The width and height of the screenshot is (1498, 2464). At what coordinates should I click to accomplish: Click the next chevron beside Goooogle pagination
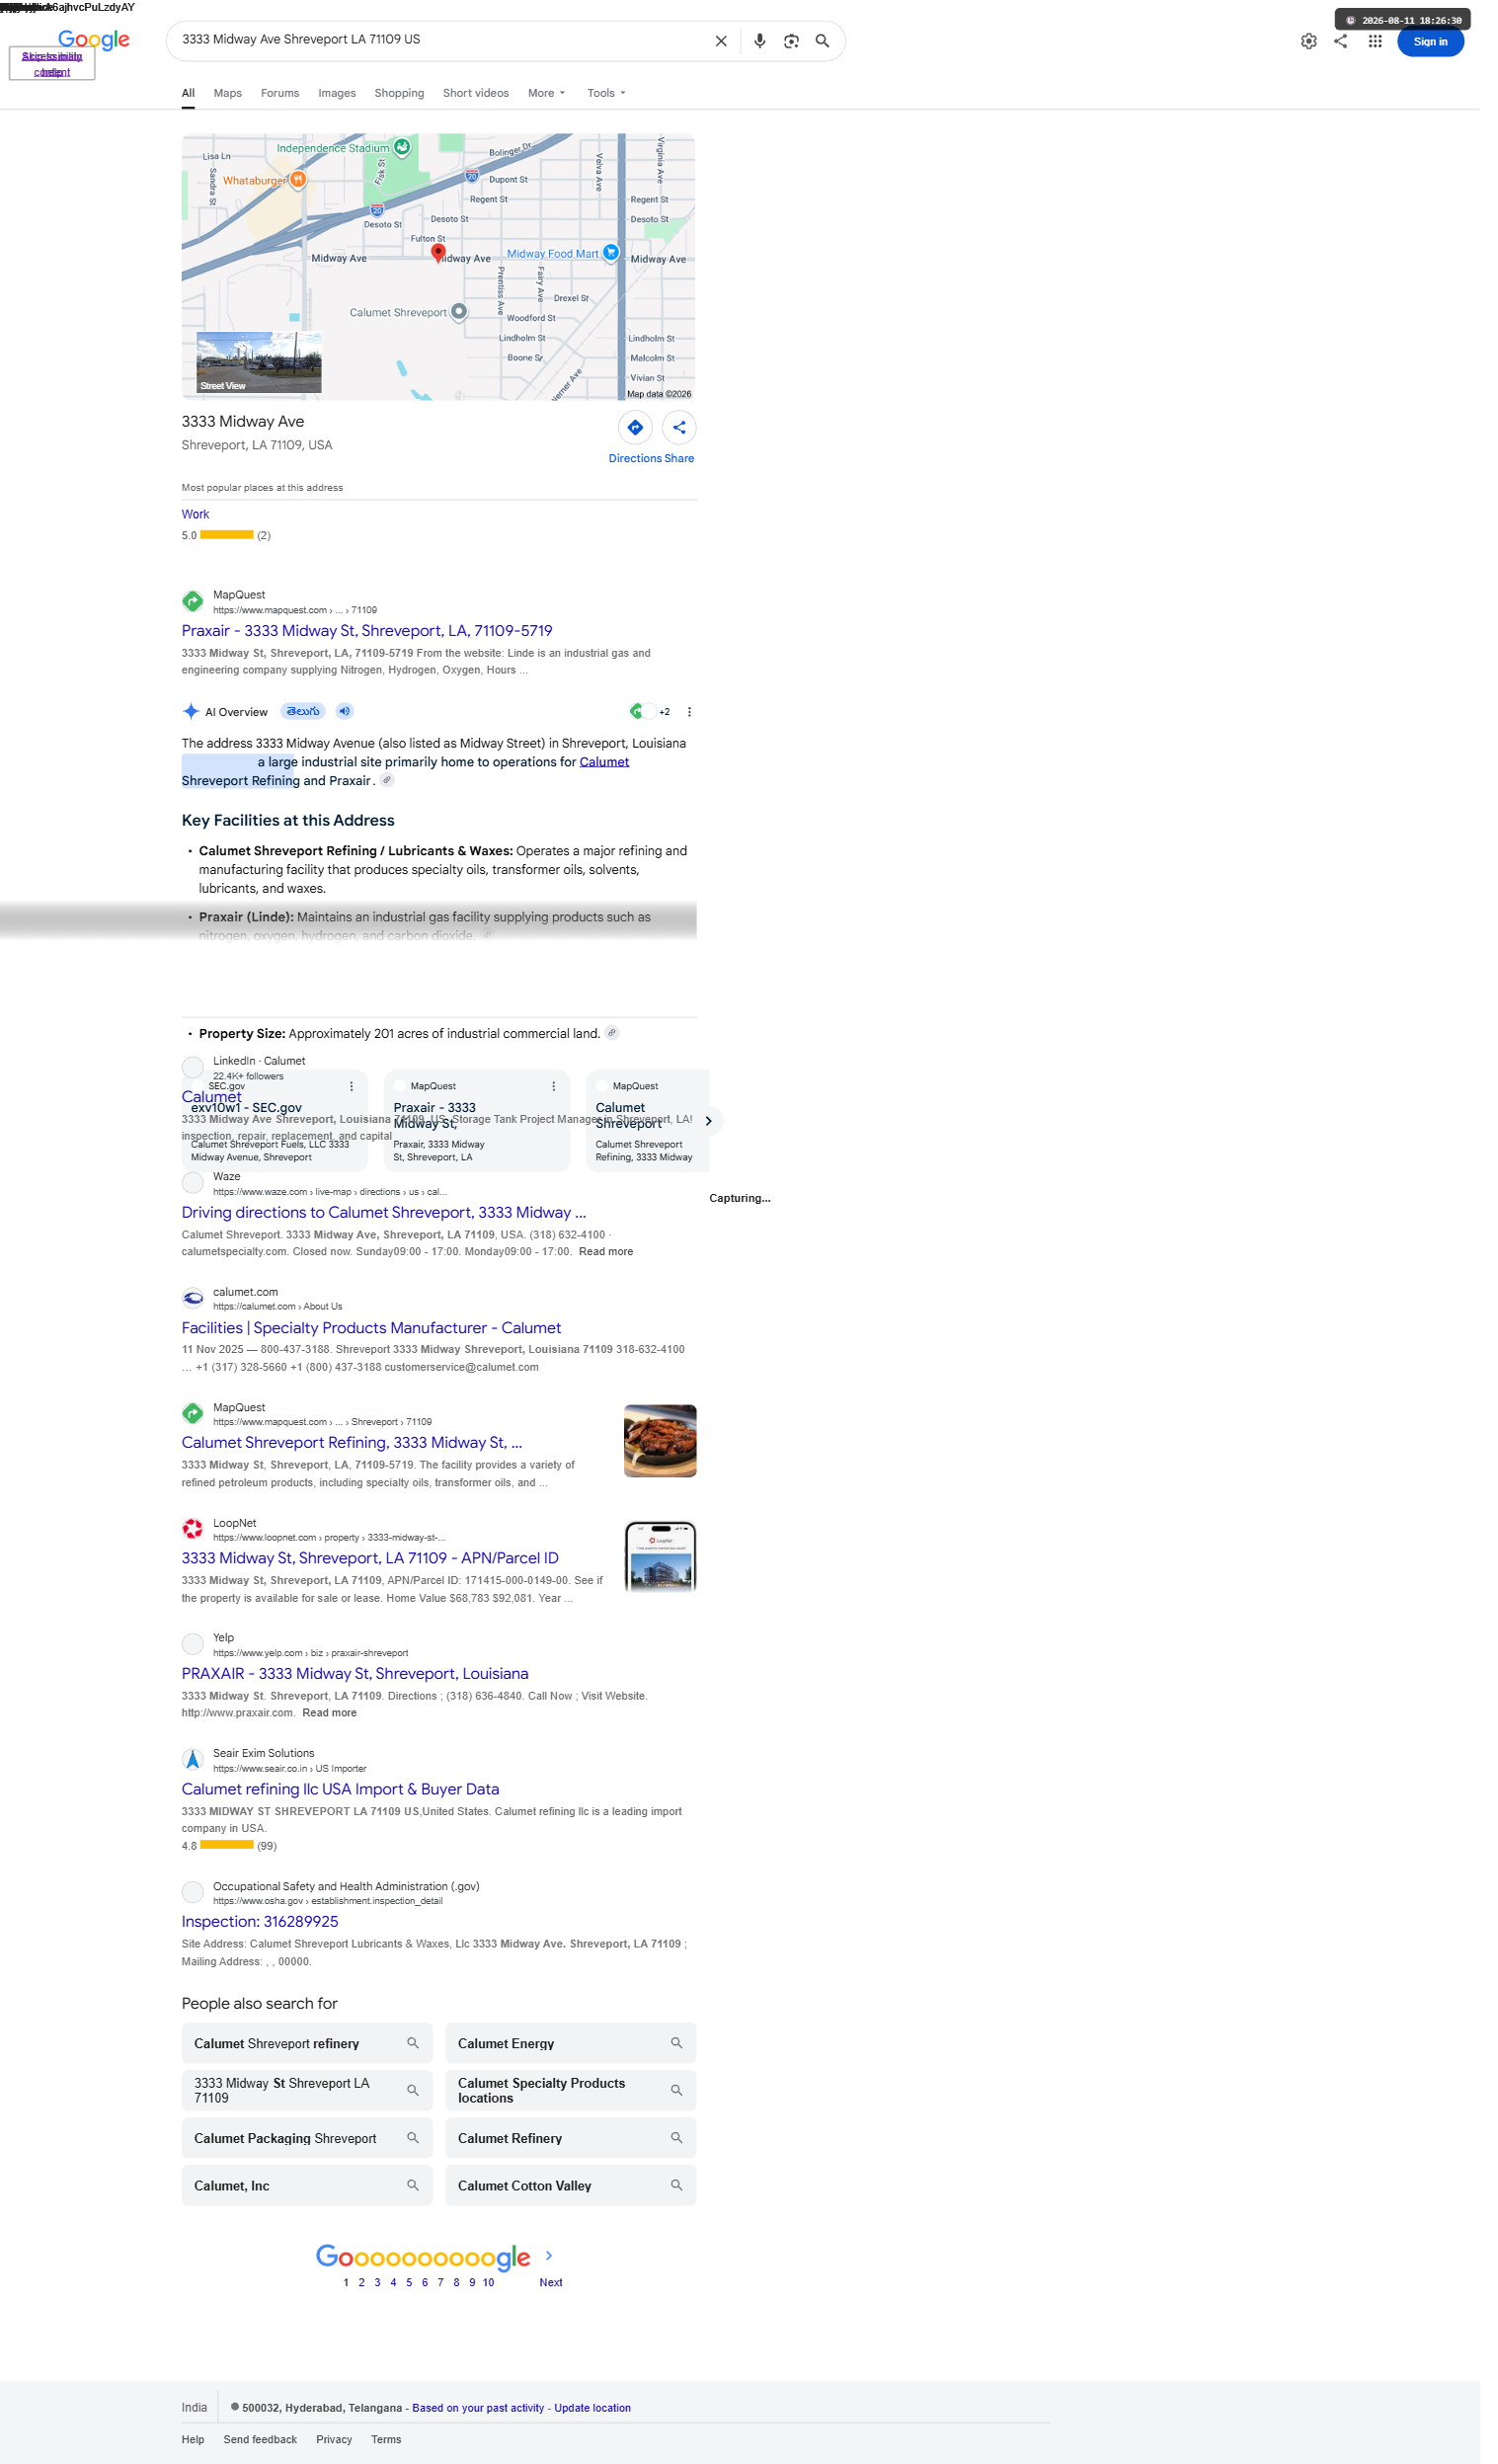point(549,2256)
